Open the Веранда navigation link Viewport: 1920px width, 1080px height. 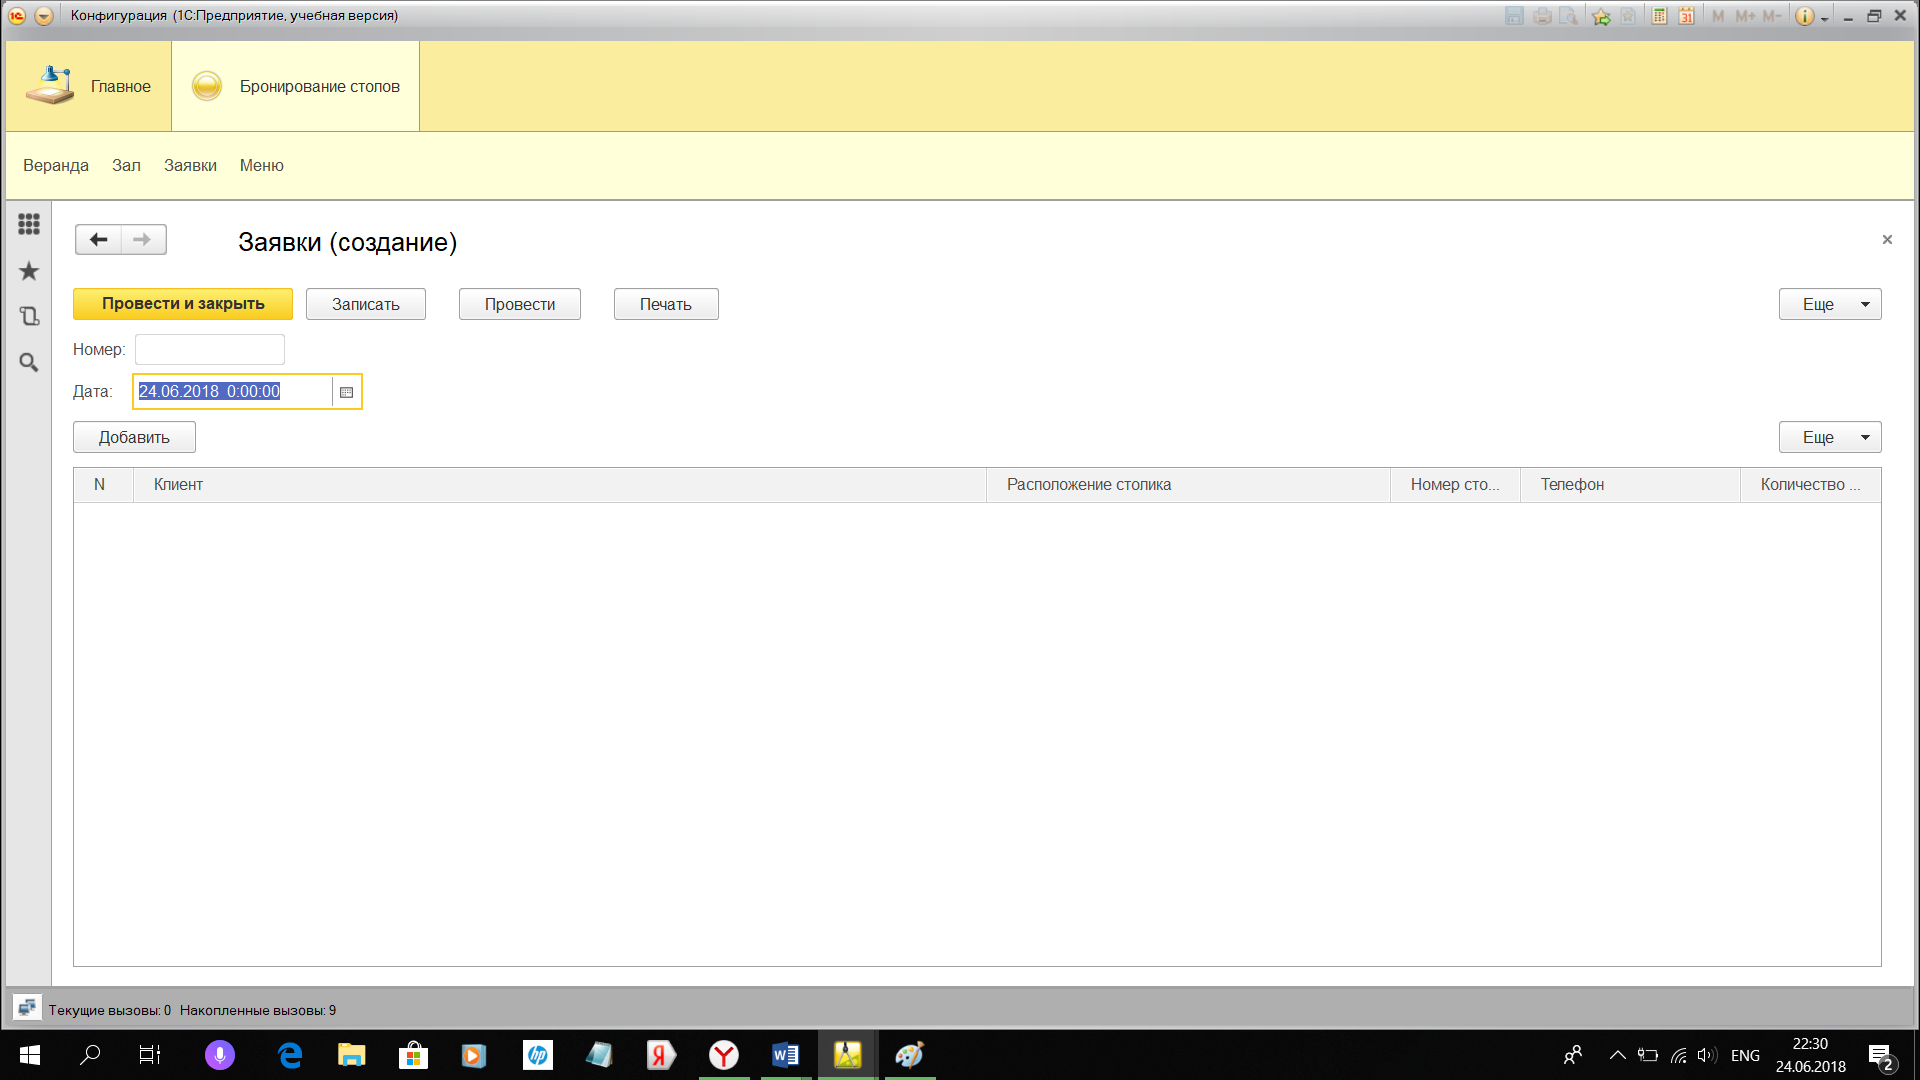tap(56, 165)
